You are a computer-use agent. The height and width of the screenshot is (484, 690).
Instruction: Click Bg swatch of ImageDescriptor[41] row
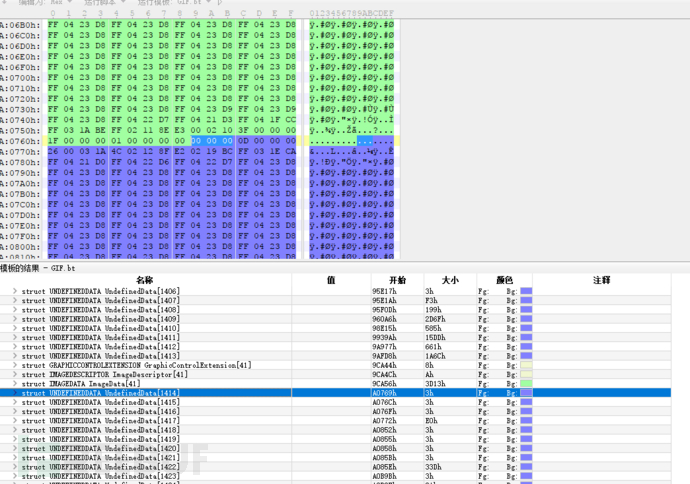(x=526, y=374)
